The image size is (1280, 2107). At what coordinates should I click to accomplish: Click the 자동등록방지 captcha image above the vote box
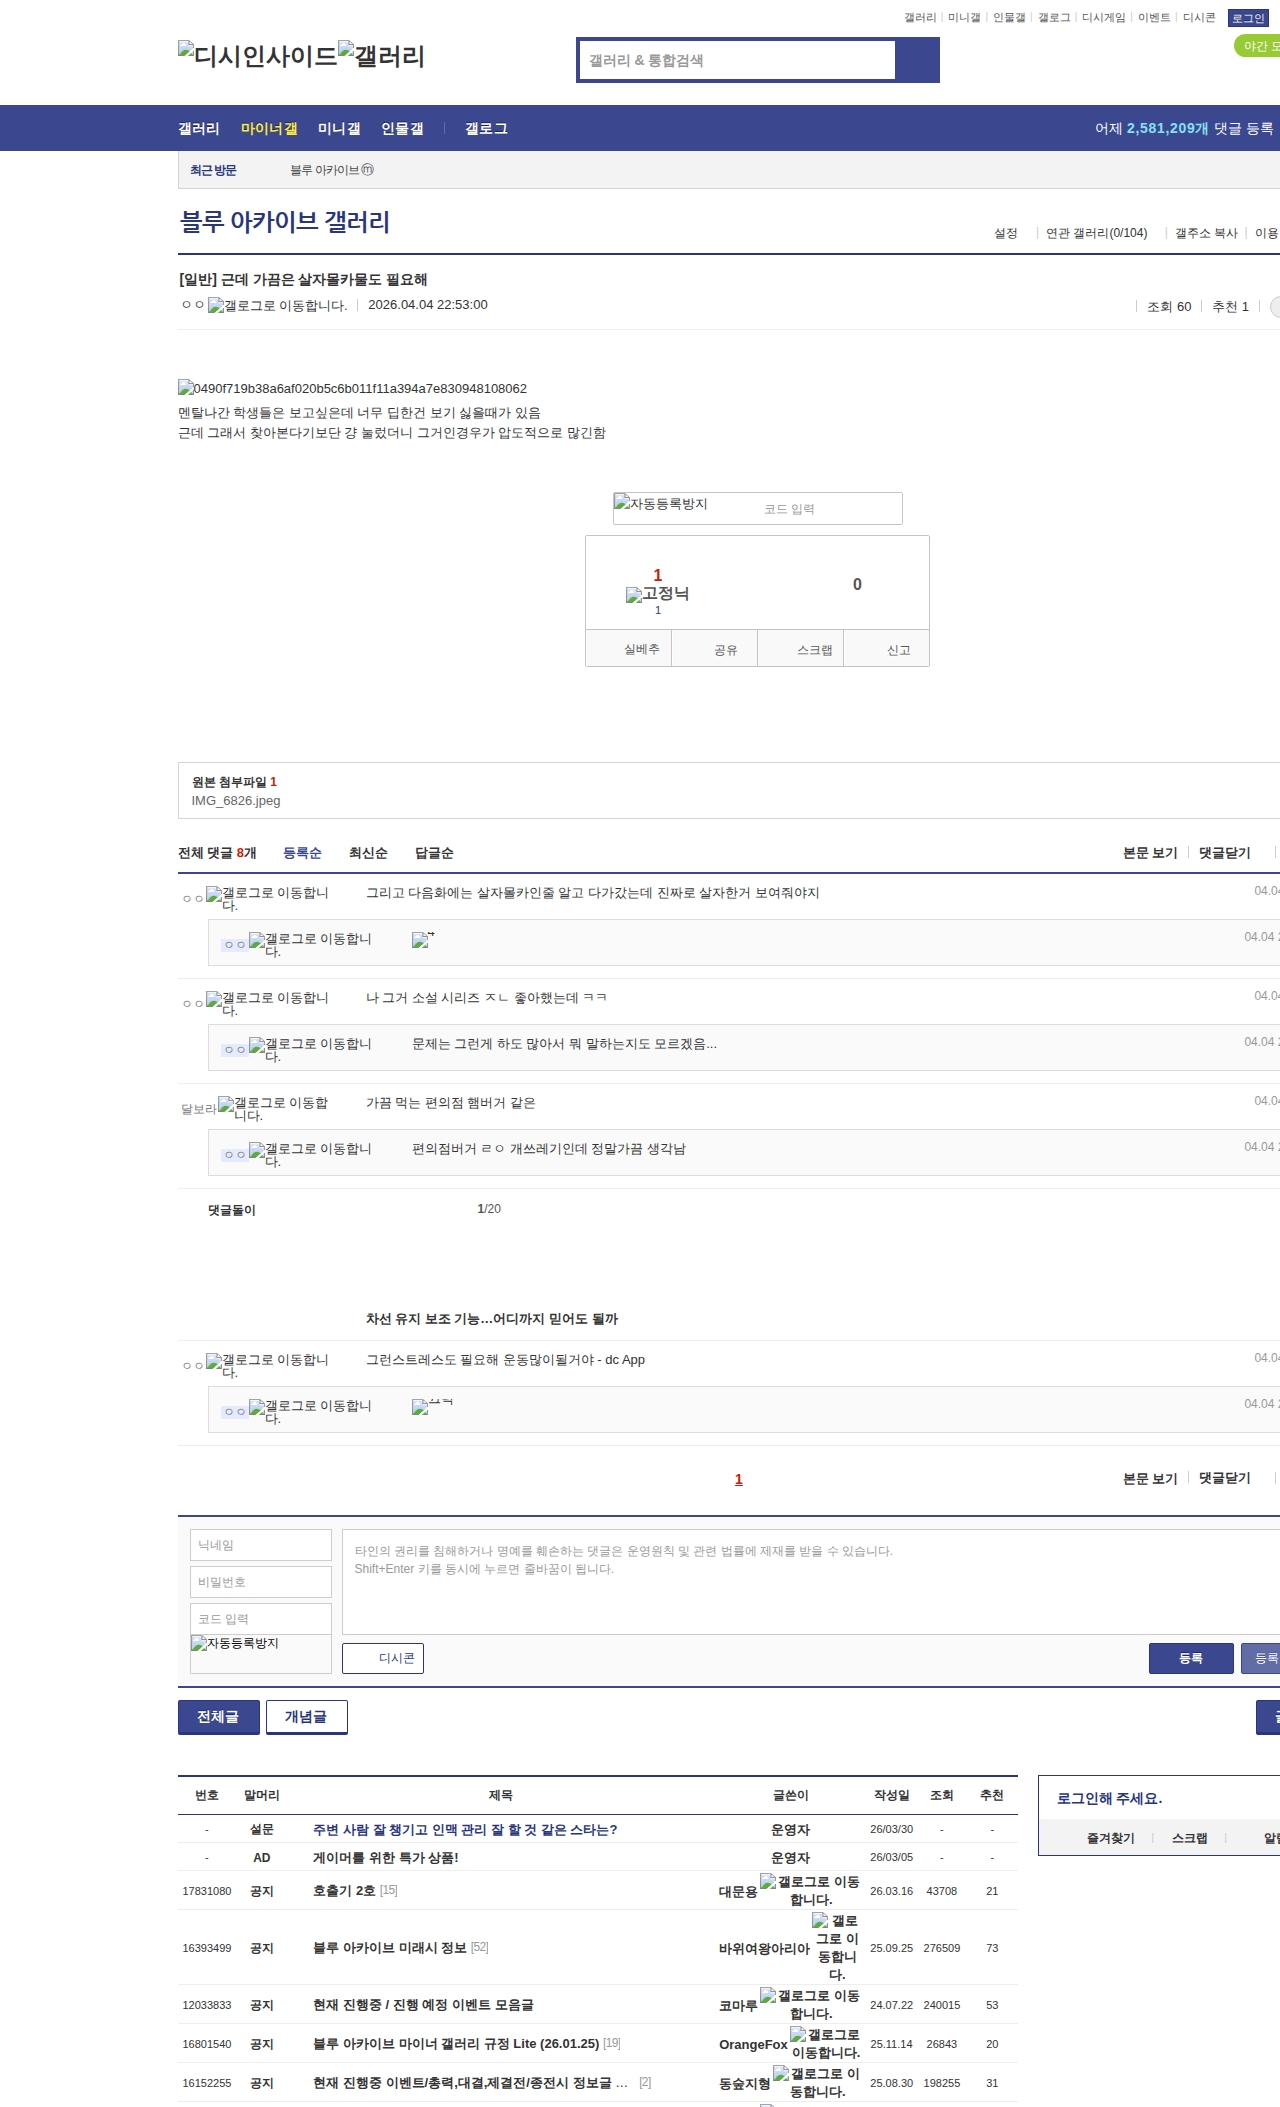coord(662,505)
